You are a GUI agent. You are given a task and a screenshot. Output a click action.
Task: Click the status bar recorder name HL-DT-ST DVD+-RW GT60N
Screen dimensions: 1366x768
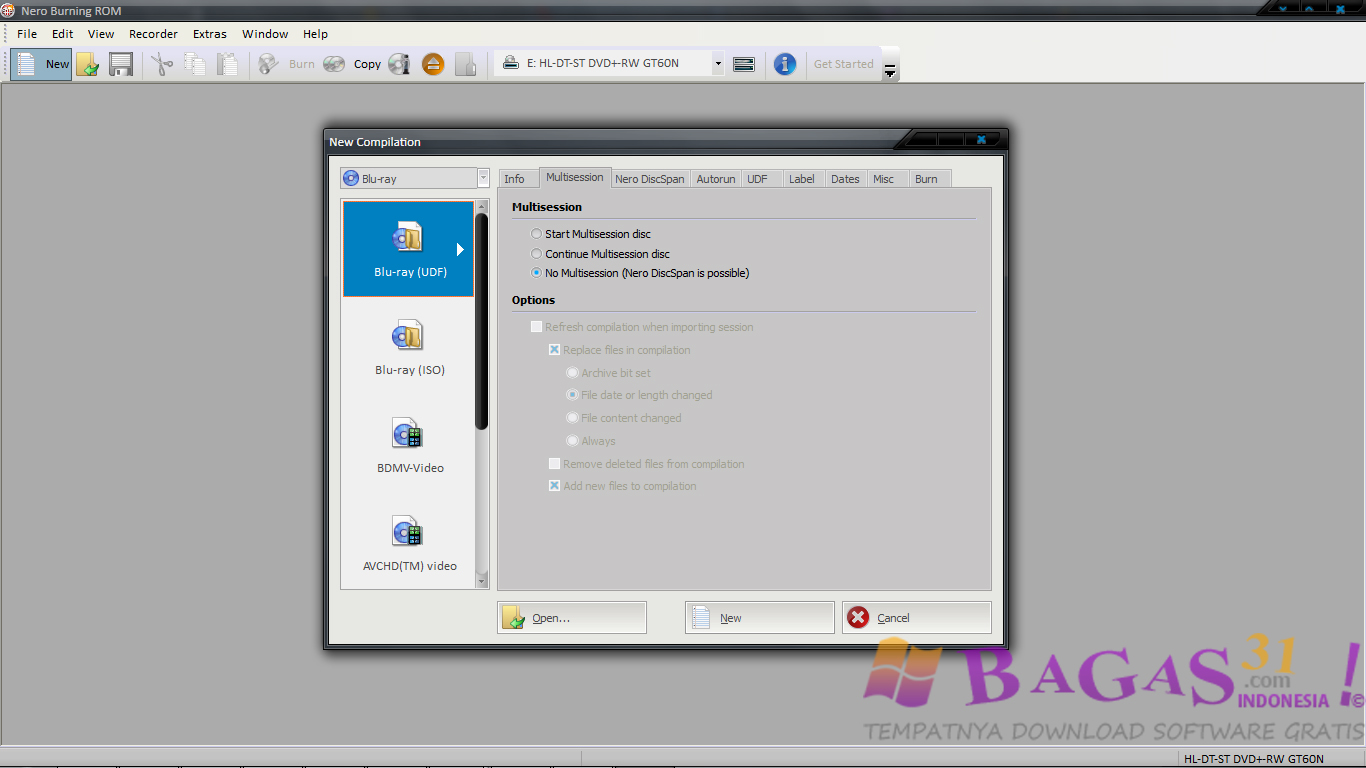[x=1254, y=759]
